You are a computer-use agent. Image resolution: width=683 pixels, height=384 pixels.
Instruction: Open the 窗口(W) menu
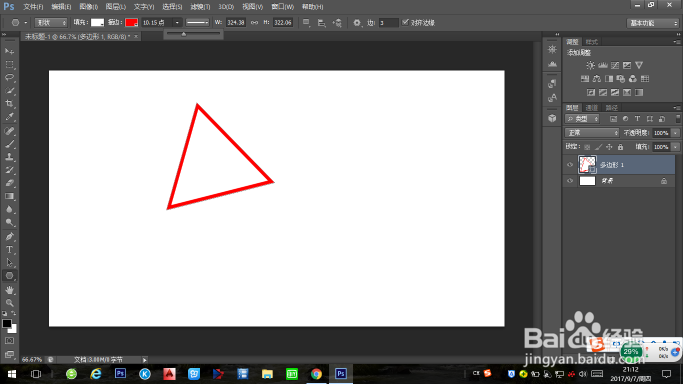coord(283,7)
